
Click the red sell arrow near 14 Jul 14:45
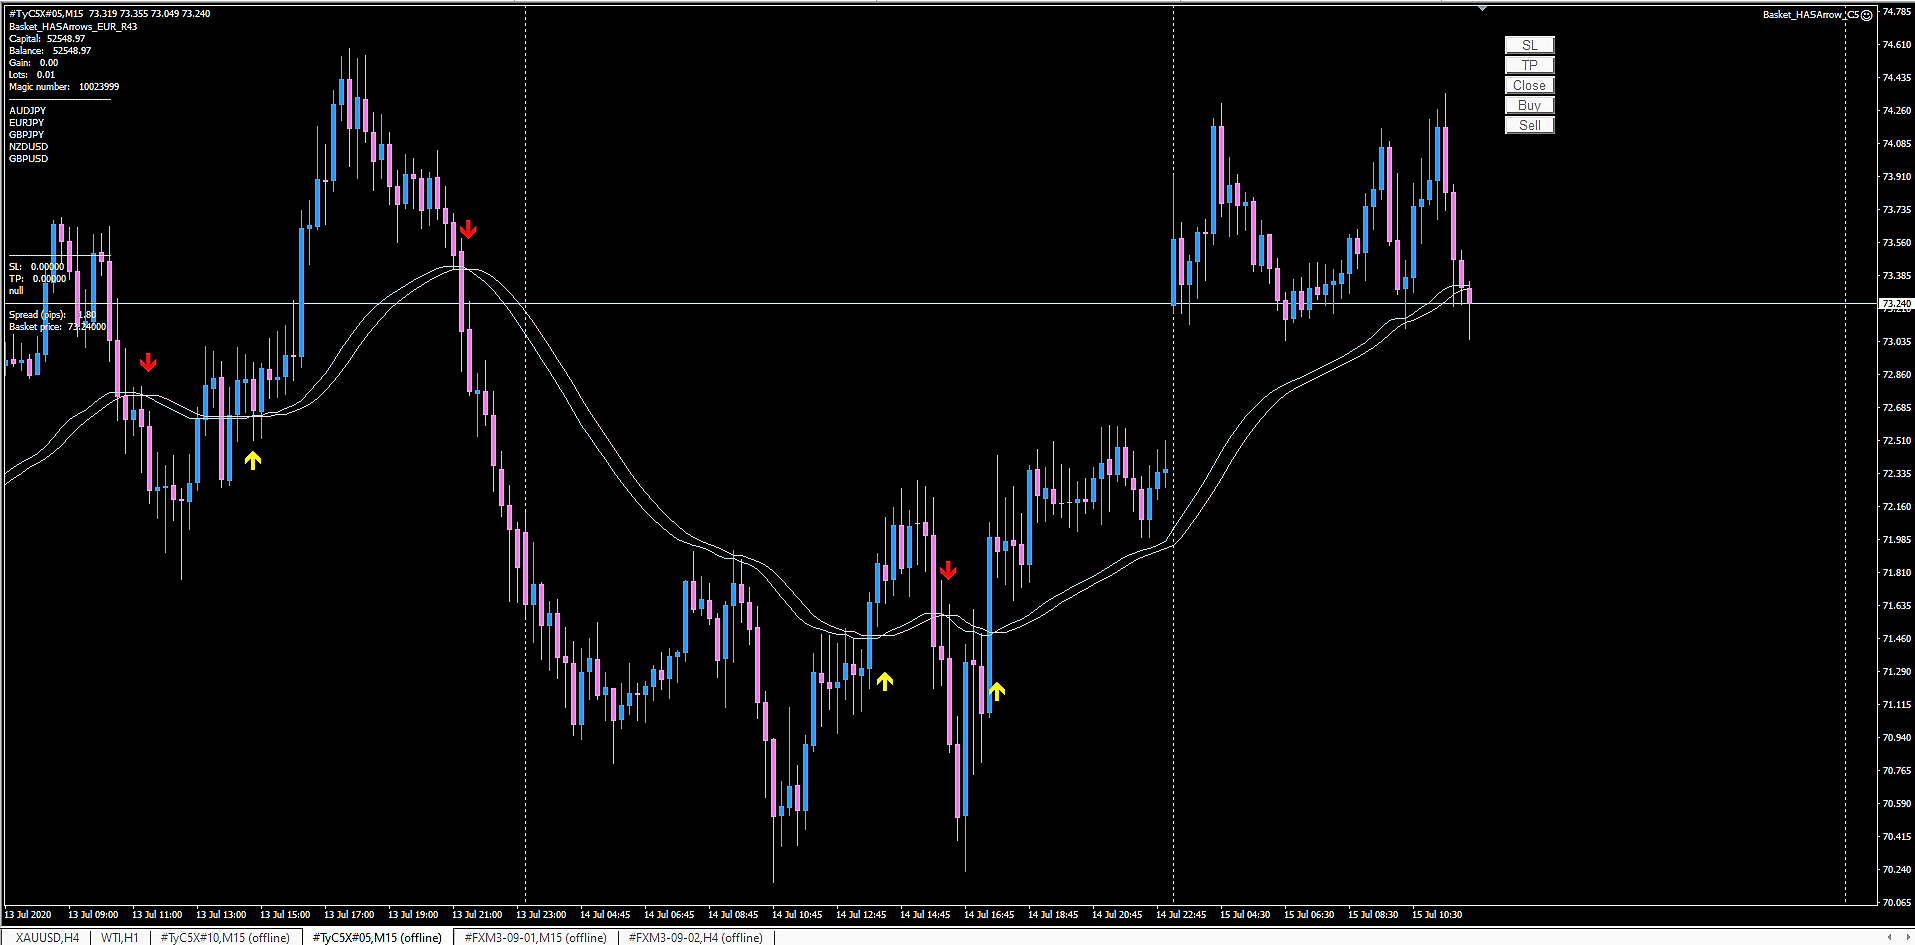[x=948, y=570]
